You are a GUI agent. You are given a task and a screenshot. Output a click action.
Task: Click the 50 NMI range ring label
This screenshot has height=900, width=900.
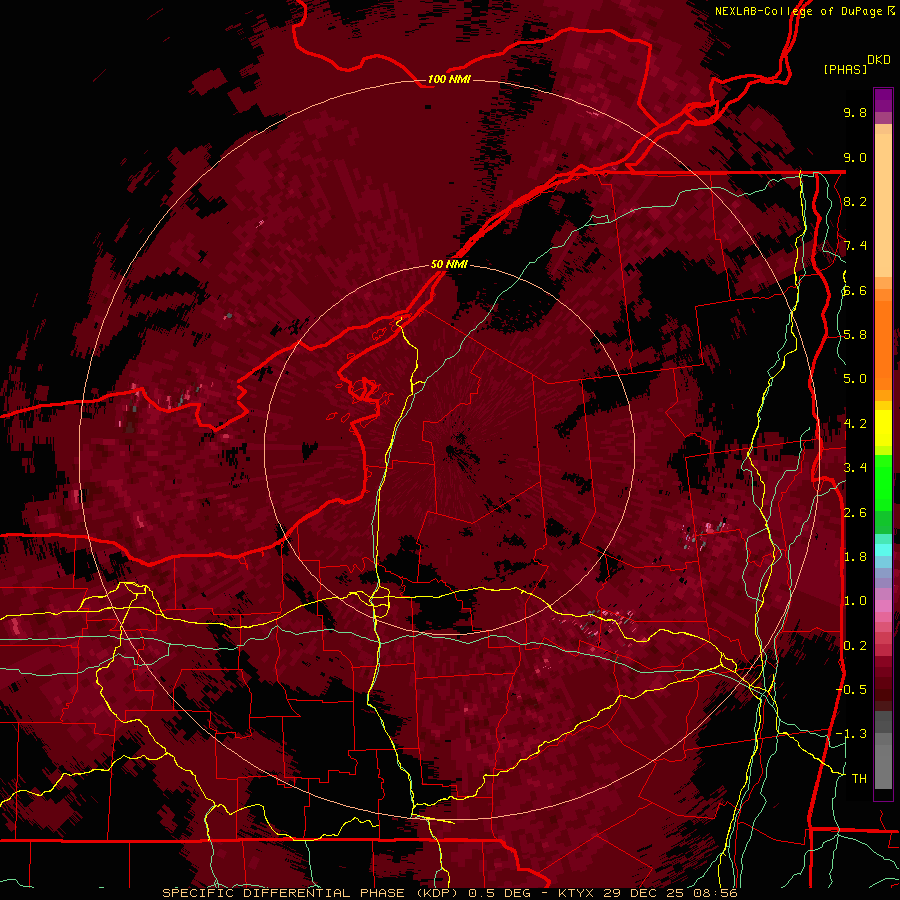pyautogui.click(x=449, y=264)
